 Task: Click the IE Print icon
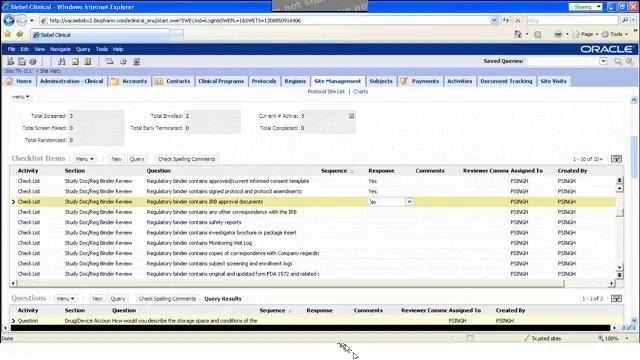558,34
